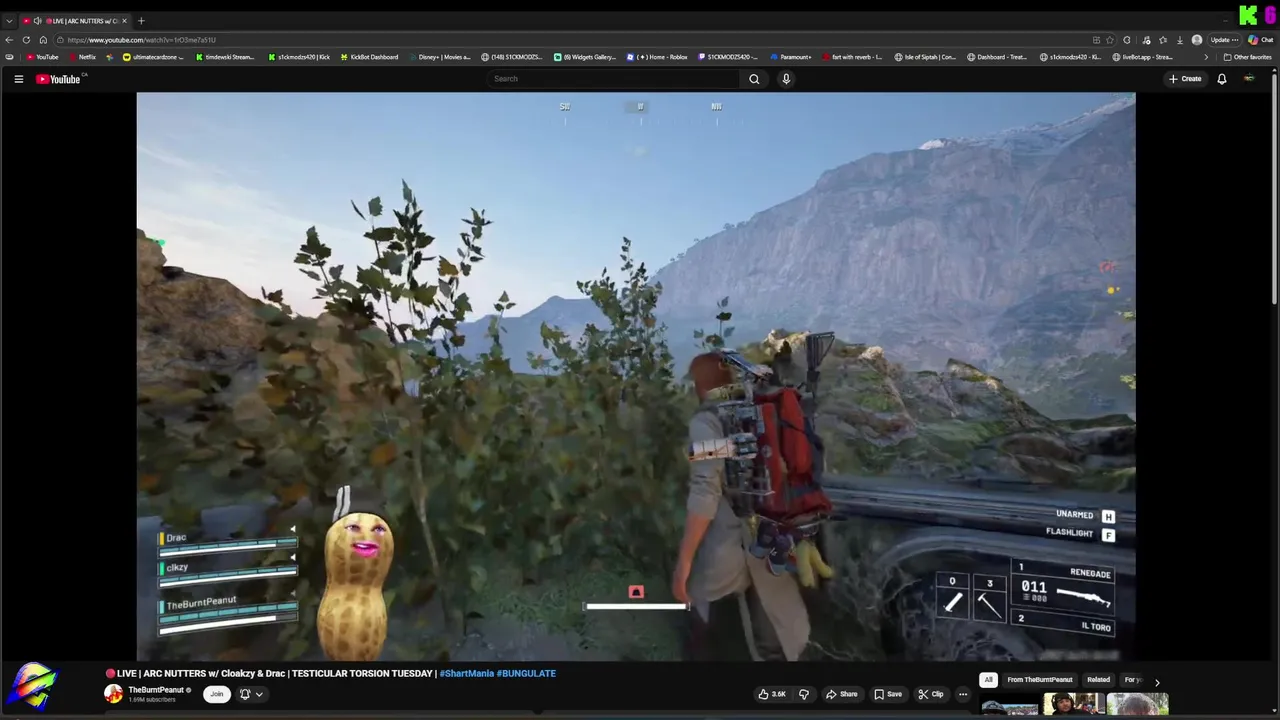Open the KickBot Dashboard bookmark
This screenshot has height=720, width=1280.
coord(369,57)
